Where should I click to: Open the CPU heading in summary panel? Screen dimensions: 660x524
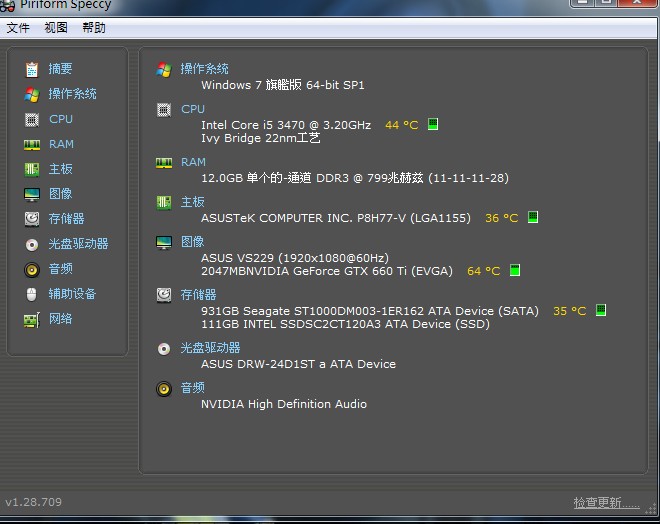[193, 109]
